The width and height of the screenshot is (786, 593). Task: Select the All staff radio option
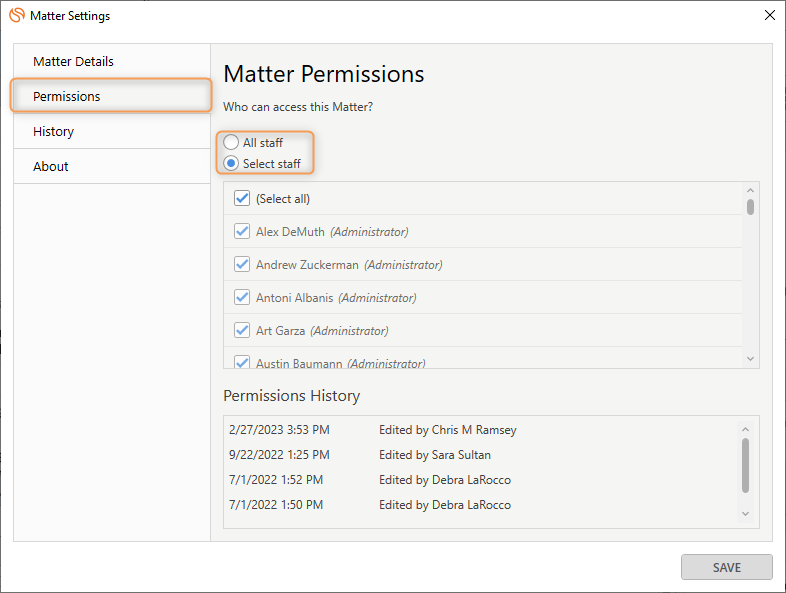[231, 142]
